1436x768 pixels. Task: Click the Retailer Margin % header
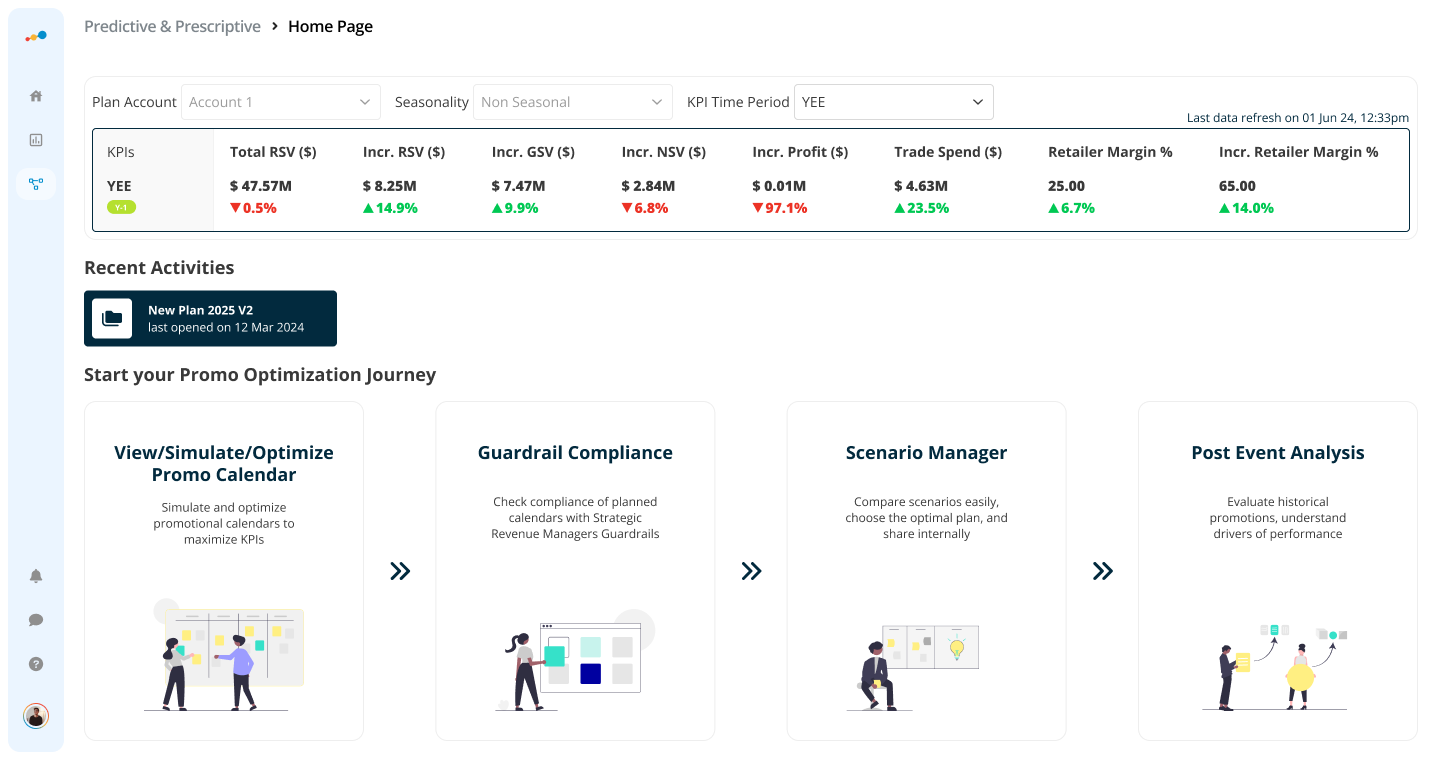(1110, 152)
